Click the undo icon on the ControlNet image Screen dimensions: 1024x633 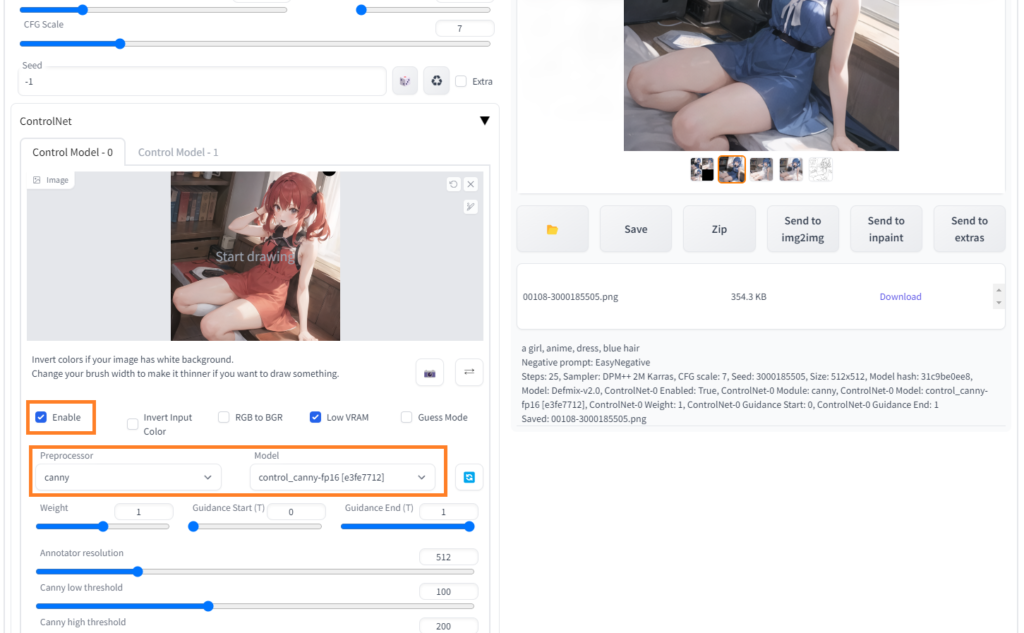point(453,184)
